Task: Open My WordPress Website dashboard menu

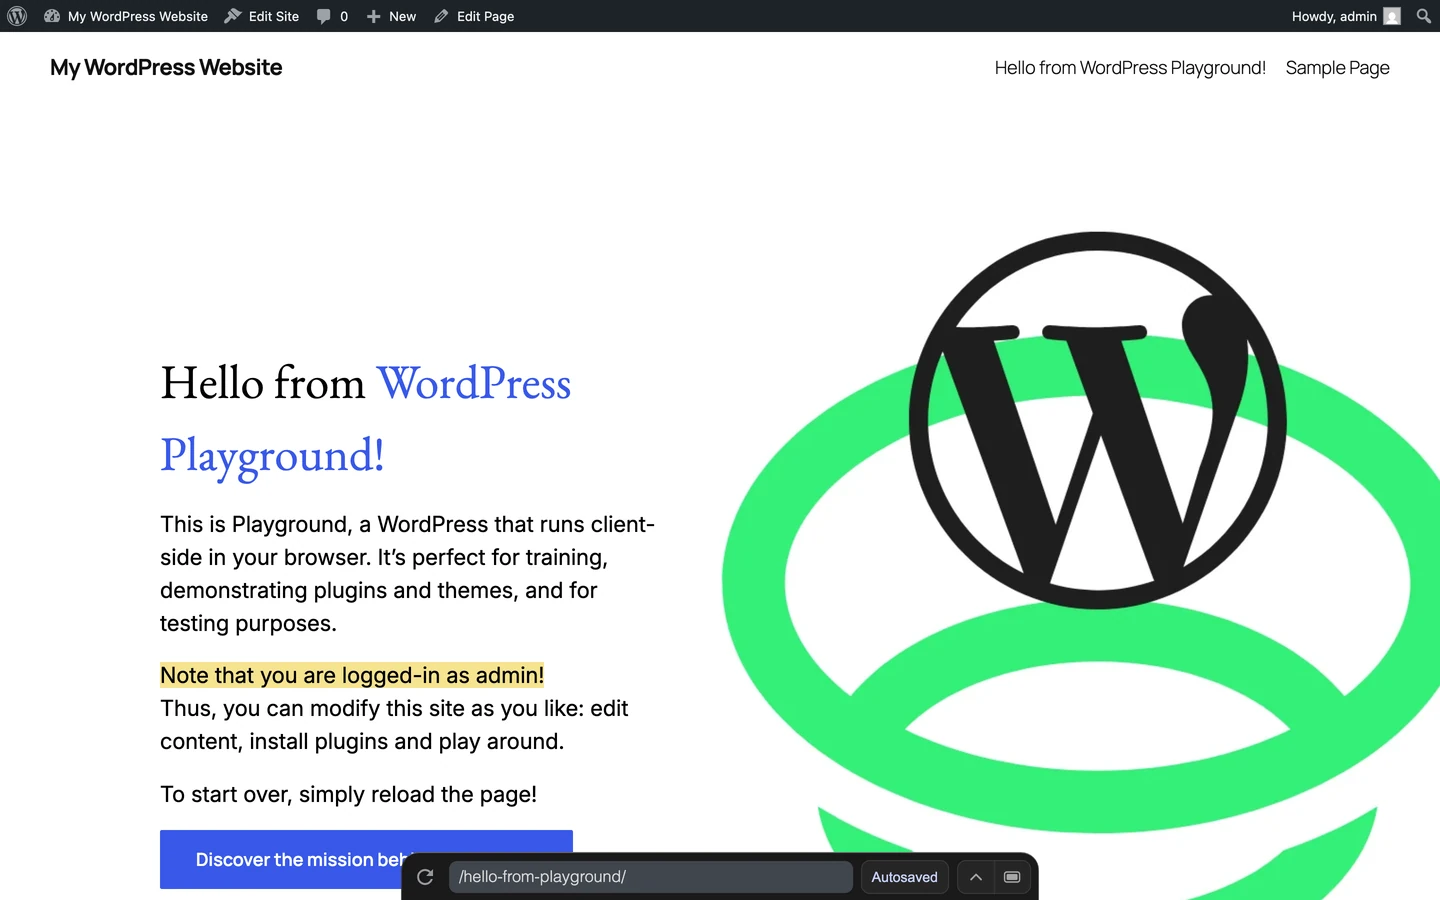Action: (126, 16)
